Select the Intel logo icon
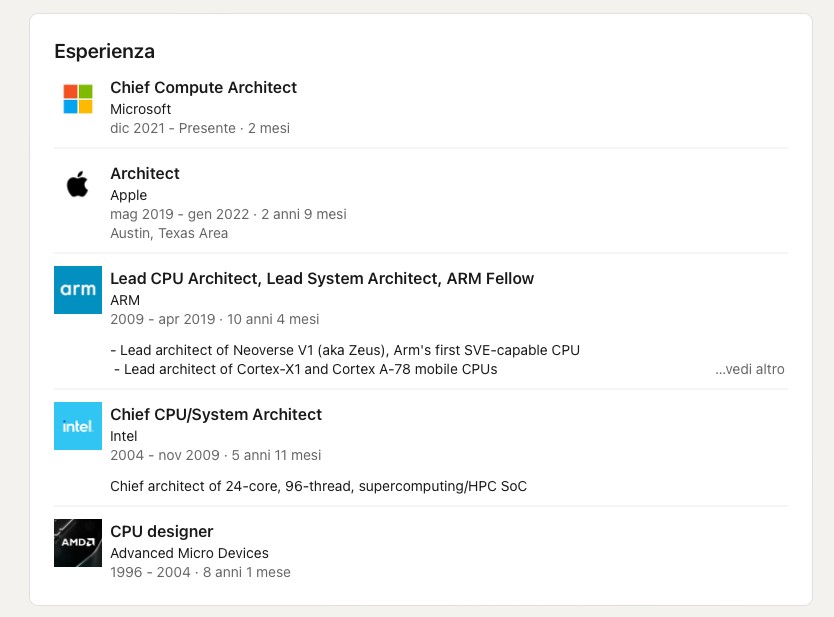 pos(78,426)
